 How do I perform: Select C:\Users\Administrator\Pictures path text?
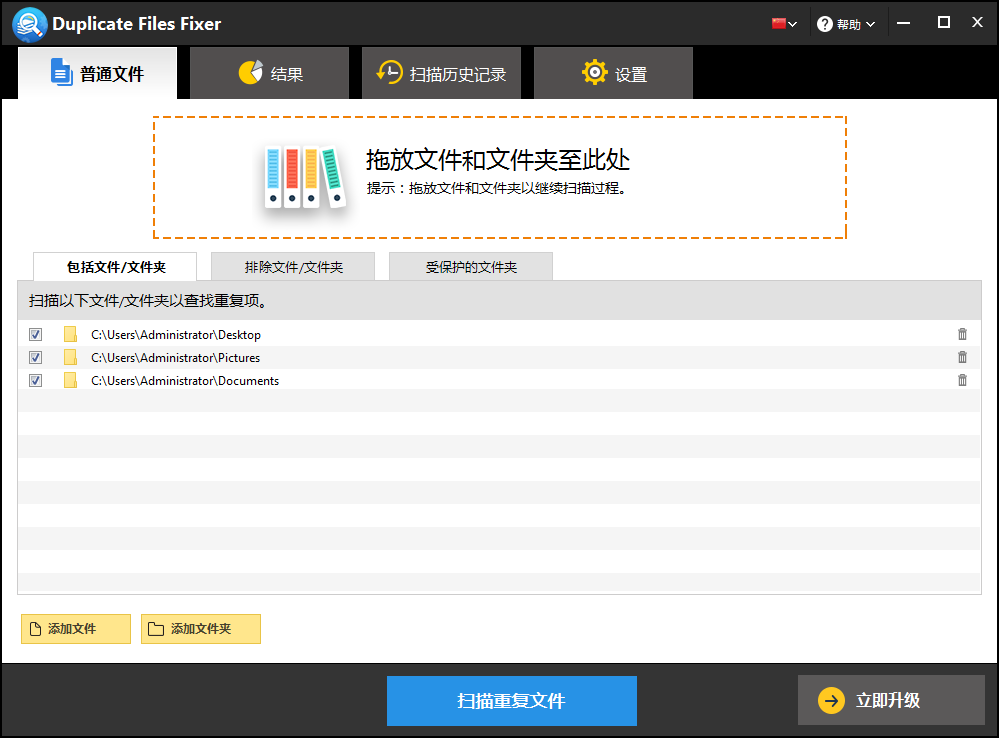[x=176, y=358]
